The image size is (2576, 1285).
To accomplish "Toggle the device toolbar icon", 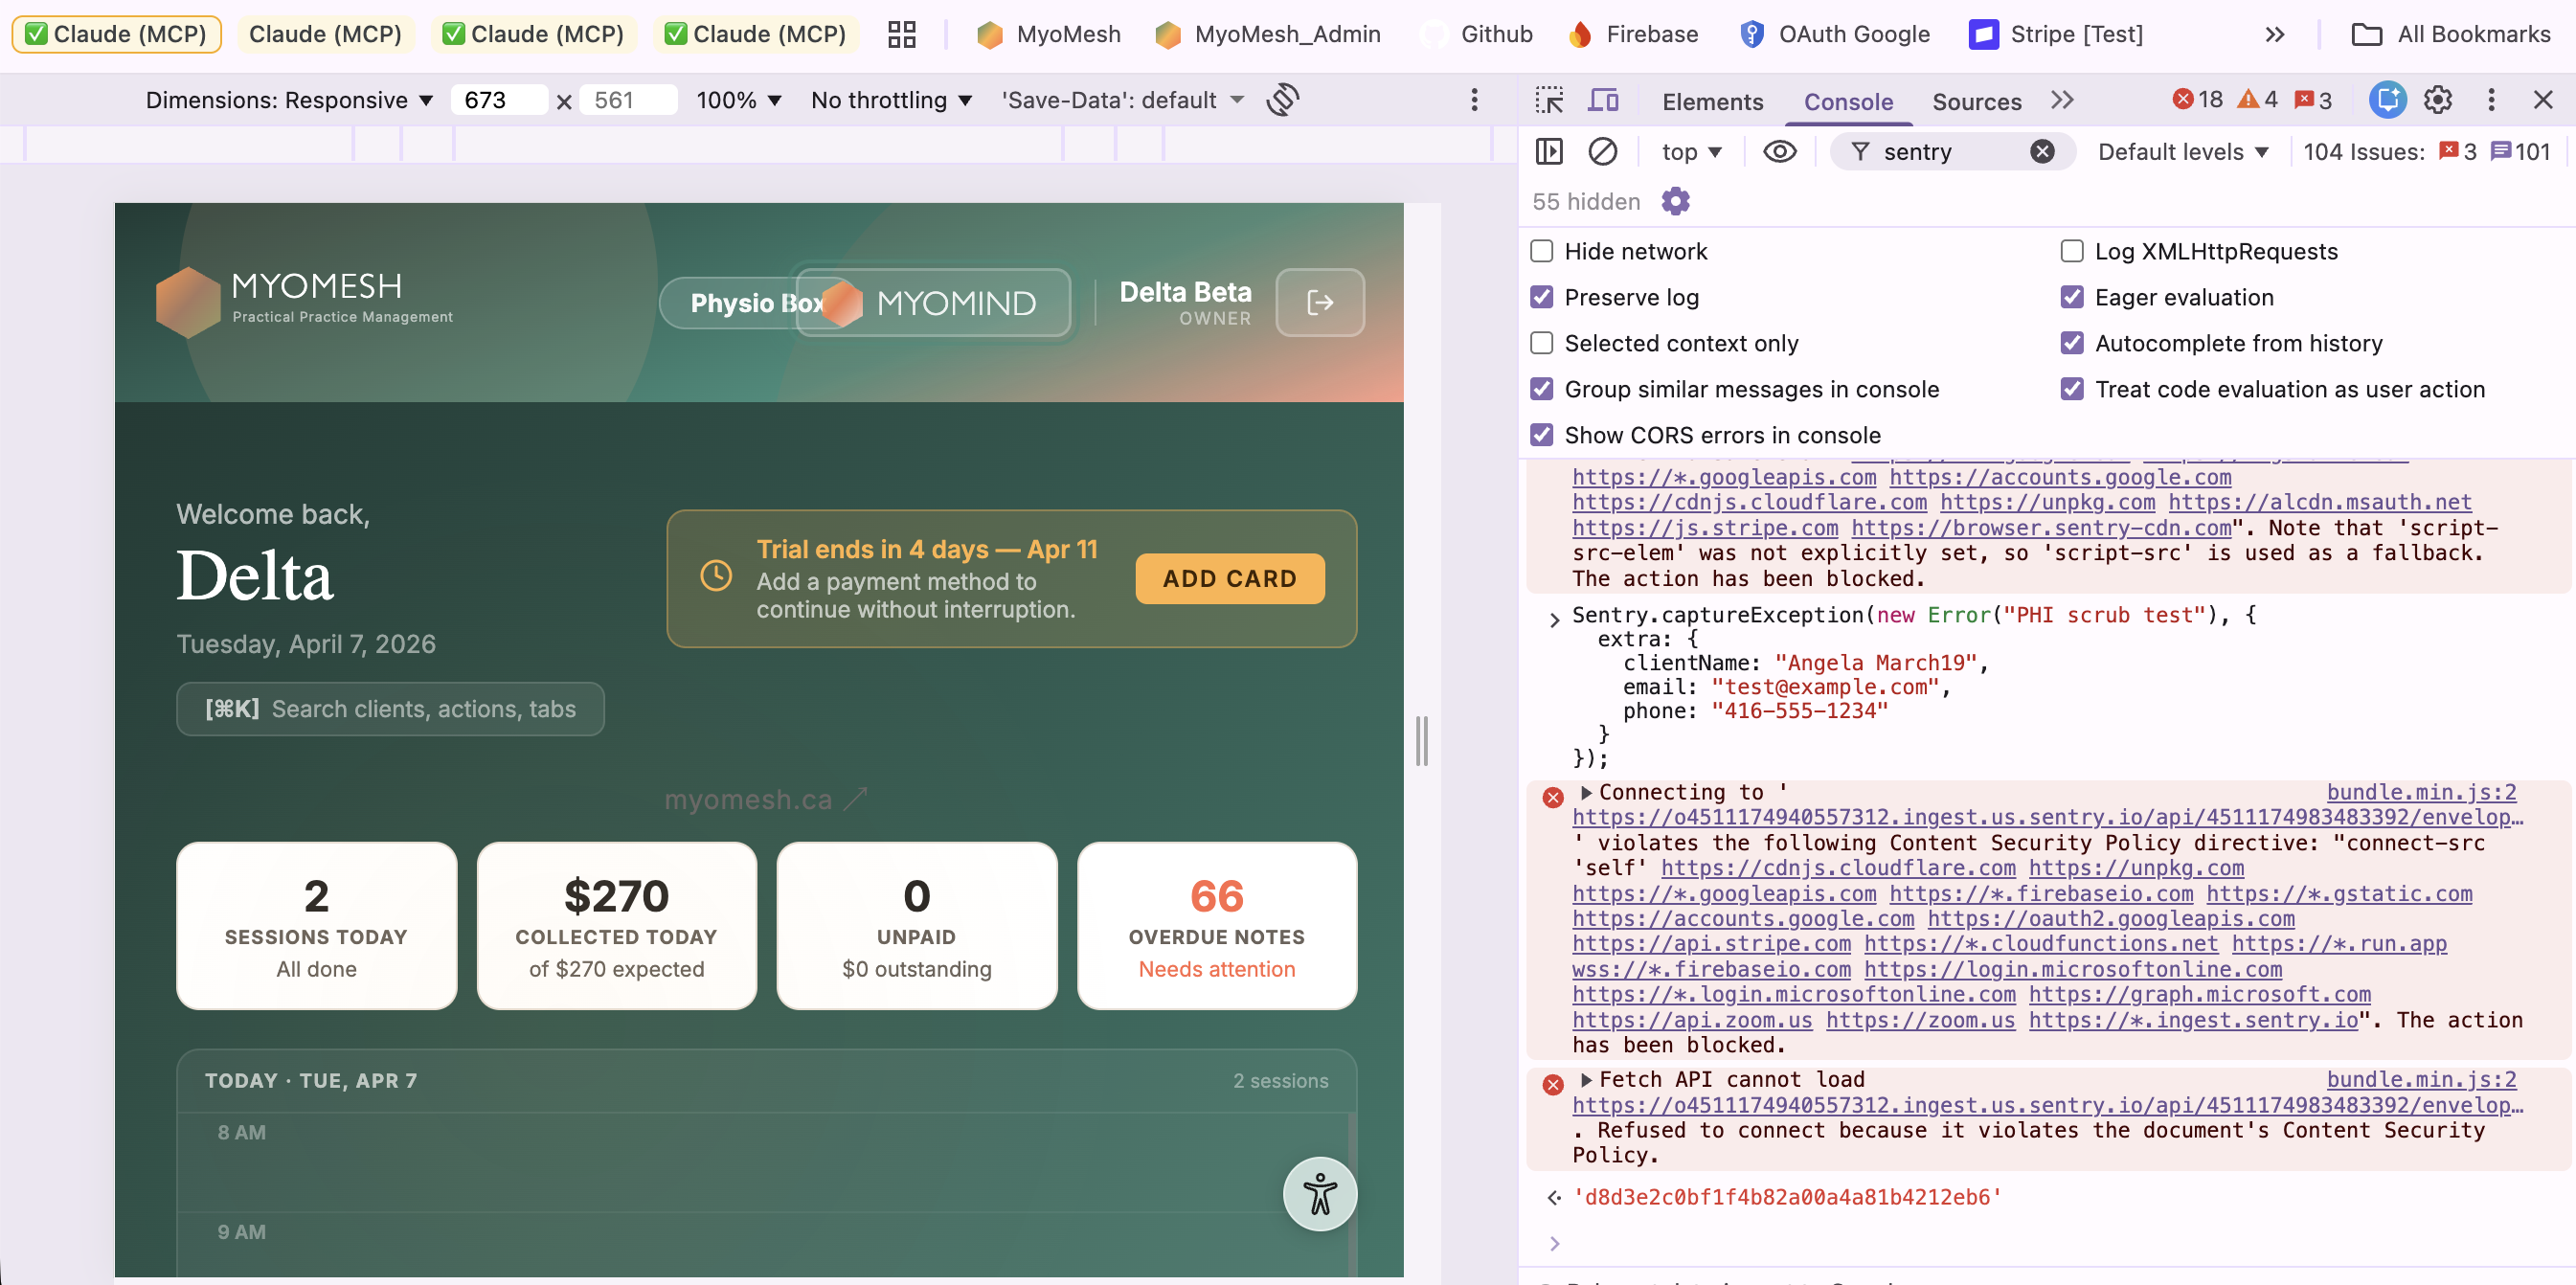I will tap(1603, 100).
